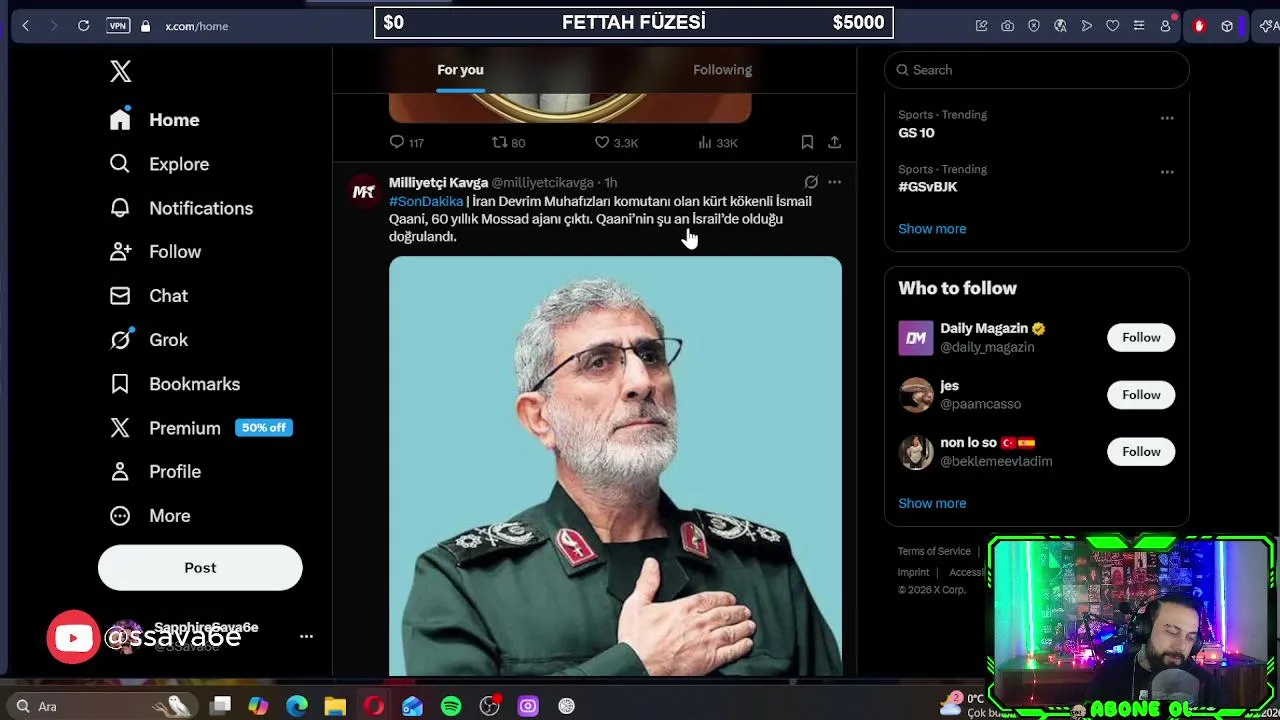Follow Daily Magazin account
The width and height of the screenshot is (1280, 720).
pos(1141,338)
